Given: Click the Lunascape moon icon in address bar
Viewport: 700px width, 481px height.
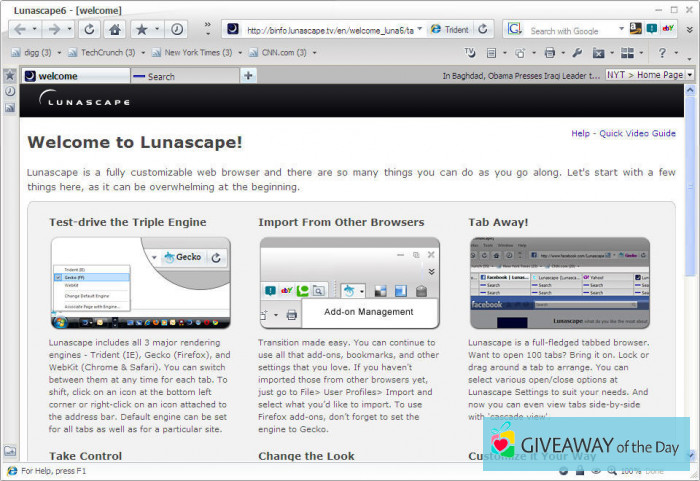Looking at the screenshot, I should [x=233, y=29].
